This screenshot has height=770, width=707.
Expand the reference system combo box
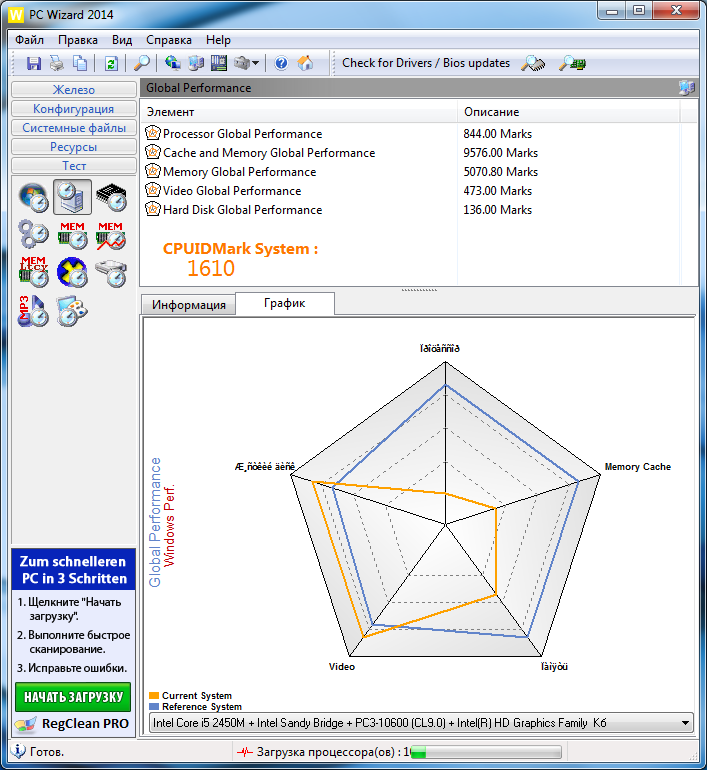tap(685, 723)
